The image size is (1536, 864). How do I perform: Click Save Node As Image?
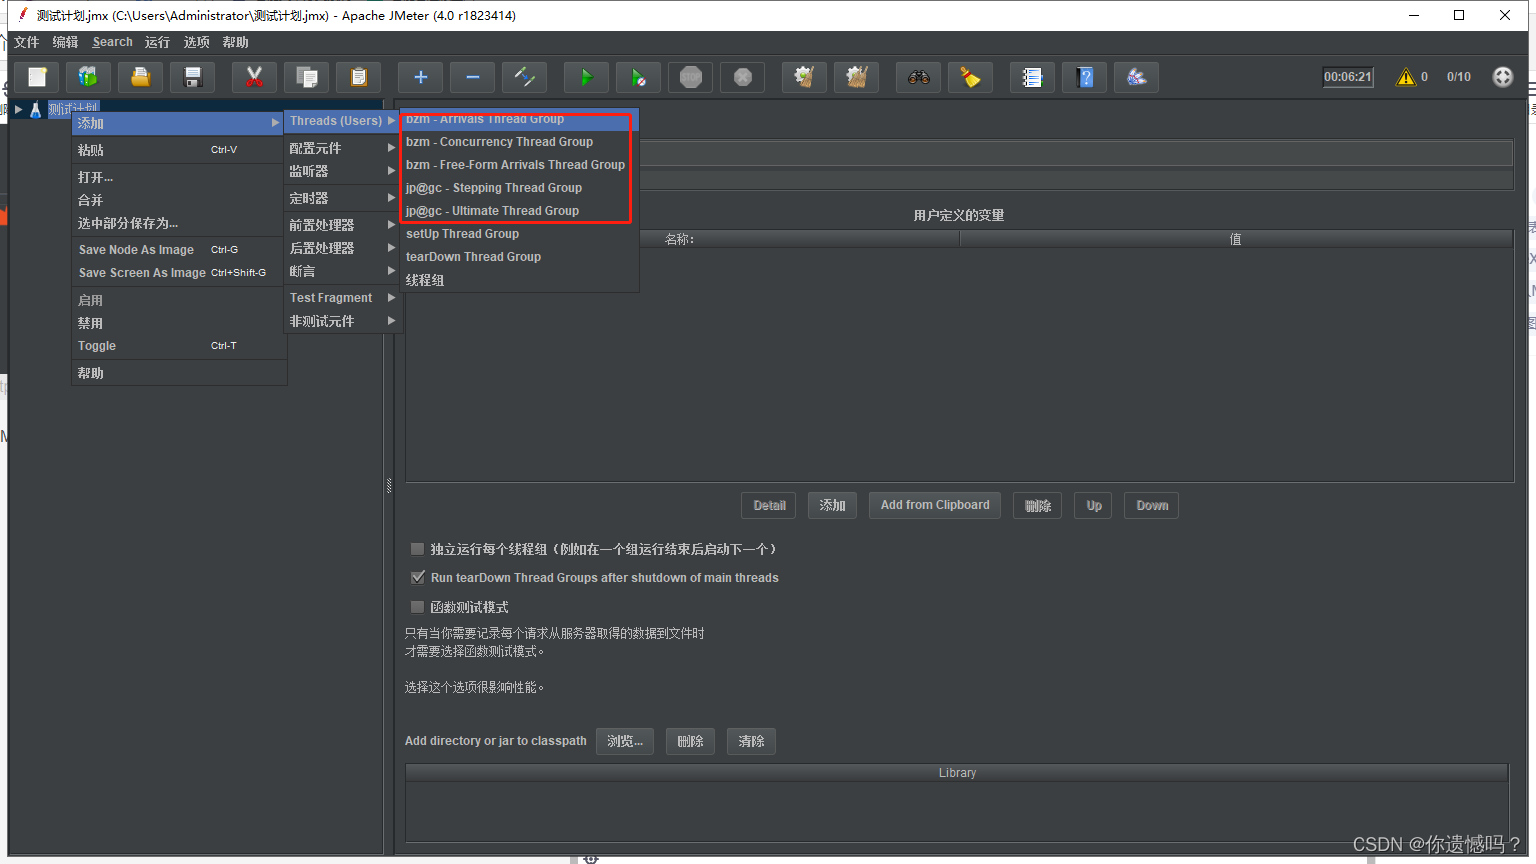coord(178,250)
